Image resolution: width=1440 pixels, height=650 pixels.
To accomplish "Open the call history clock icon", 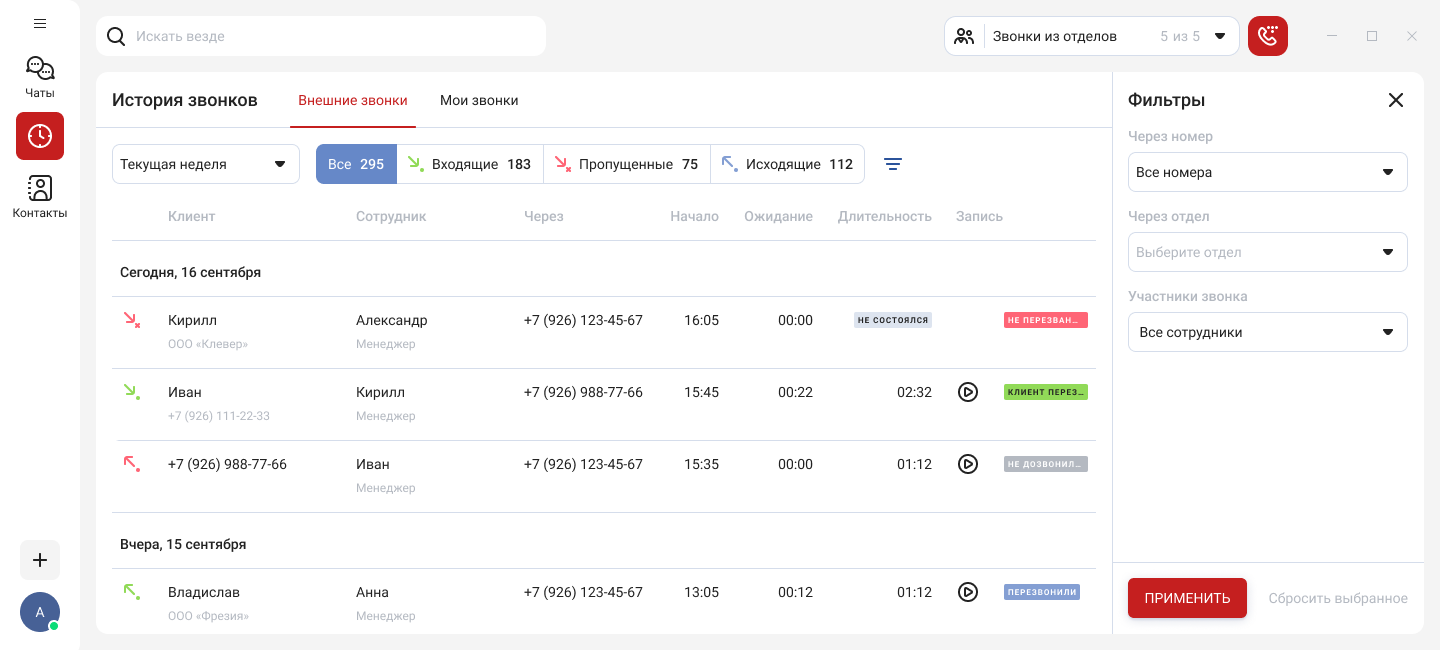I will [x=40, y=136].
